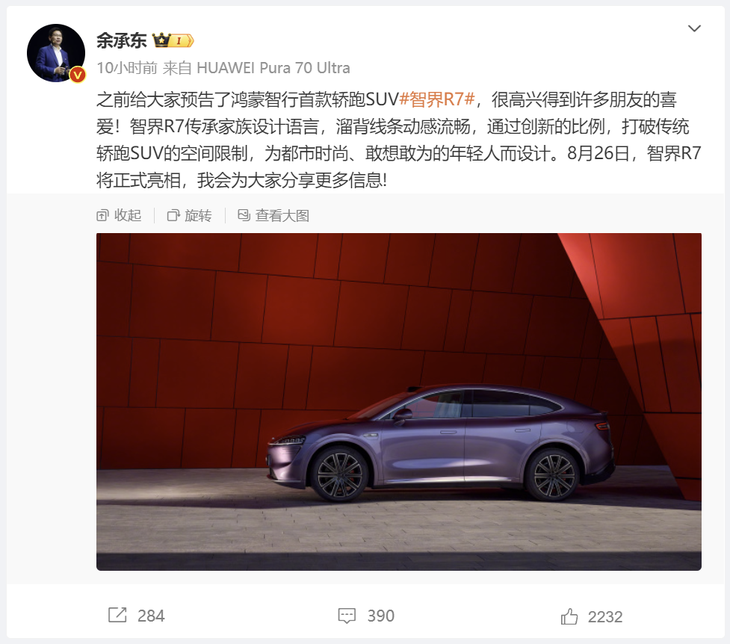This screenshot has height=644, width=730.
Task: Collapse the image with 收起
Action: point(119,215)
